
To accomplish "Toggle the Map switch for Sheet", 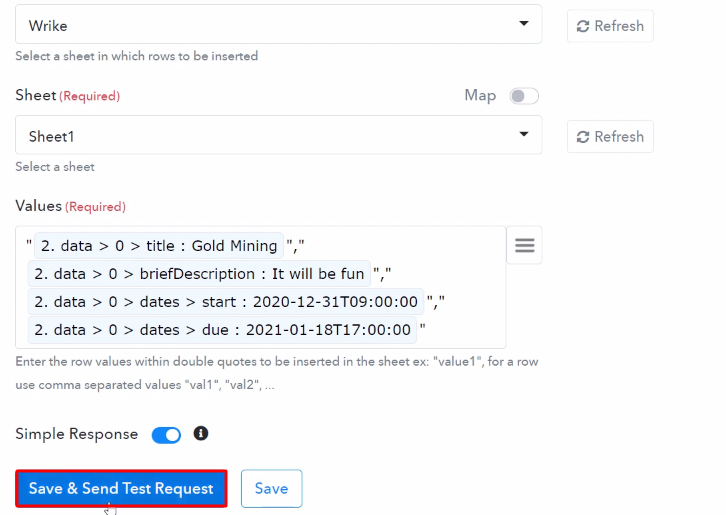I will (524, 96).
